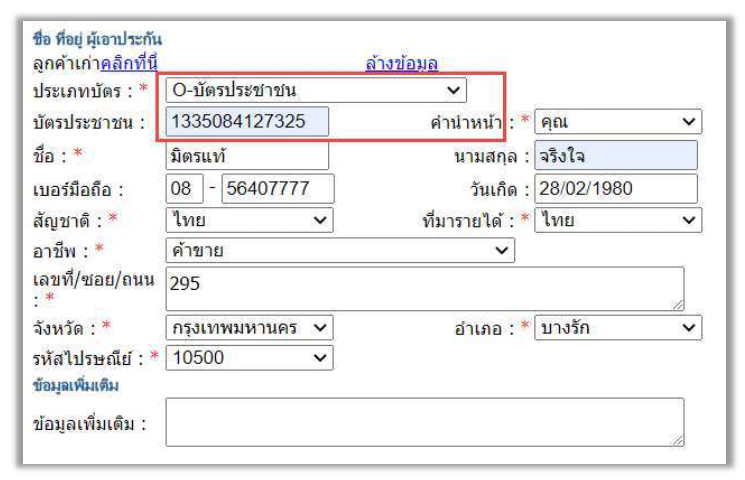Open the ที่มารายได้ income source dropdown
Viewport: 745px width, 480px height.
pos(618,220)
